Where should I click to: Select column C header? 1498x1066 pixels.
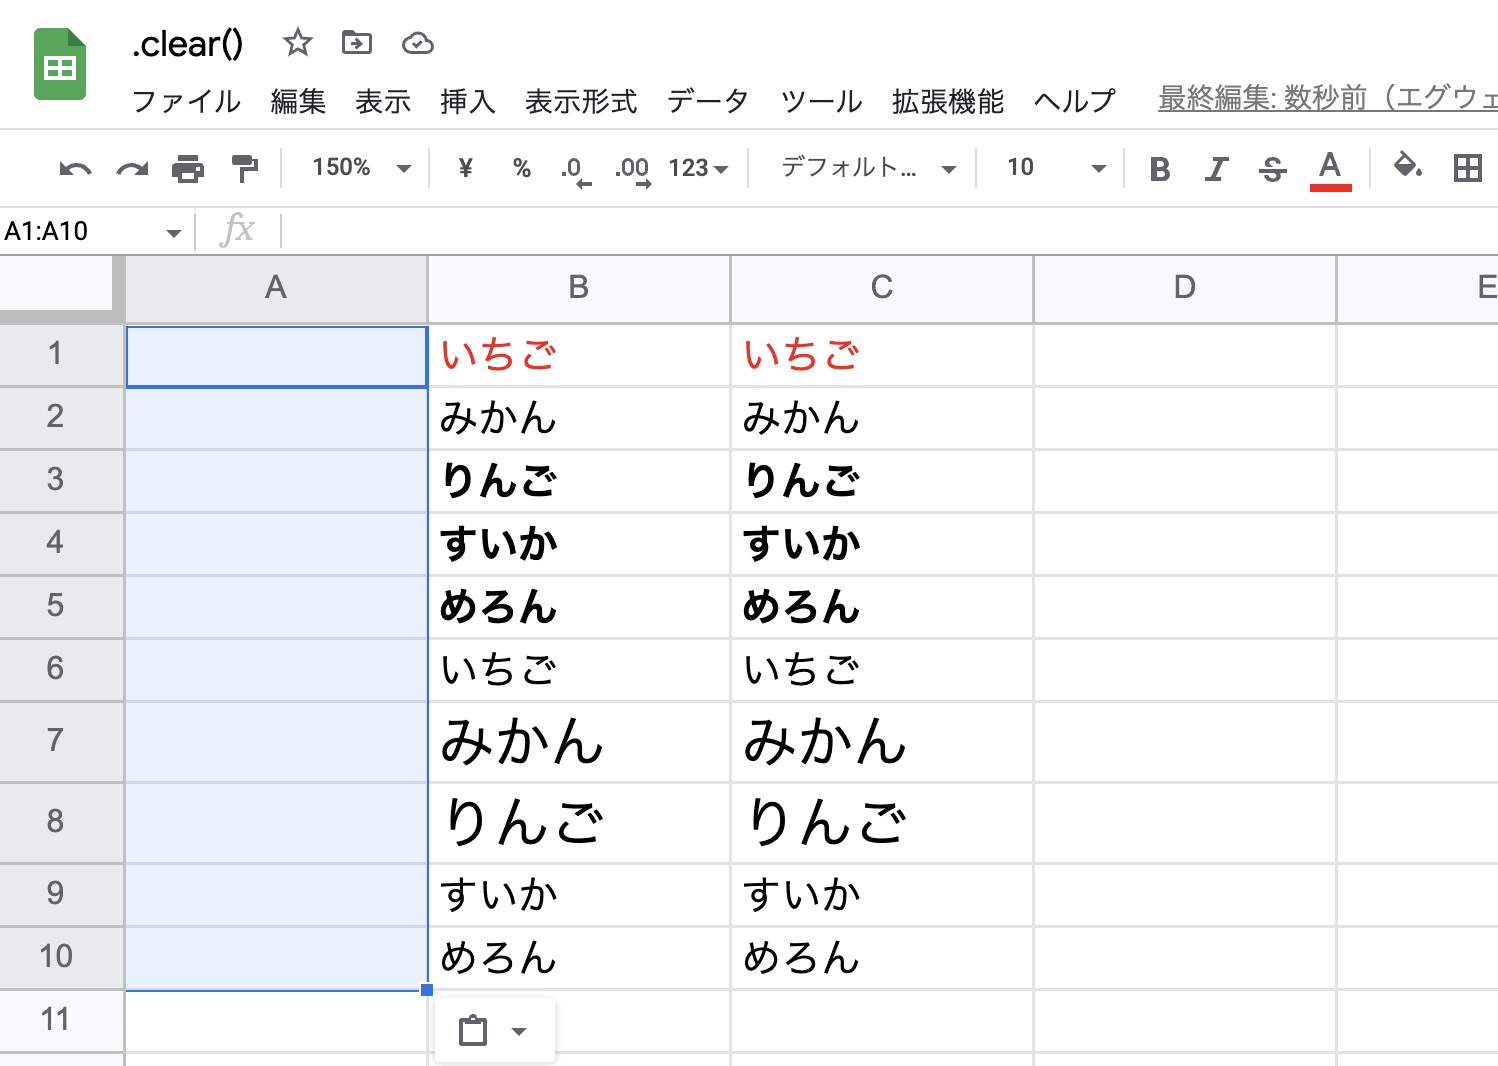(881, 288)
